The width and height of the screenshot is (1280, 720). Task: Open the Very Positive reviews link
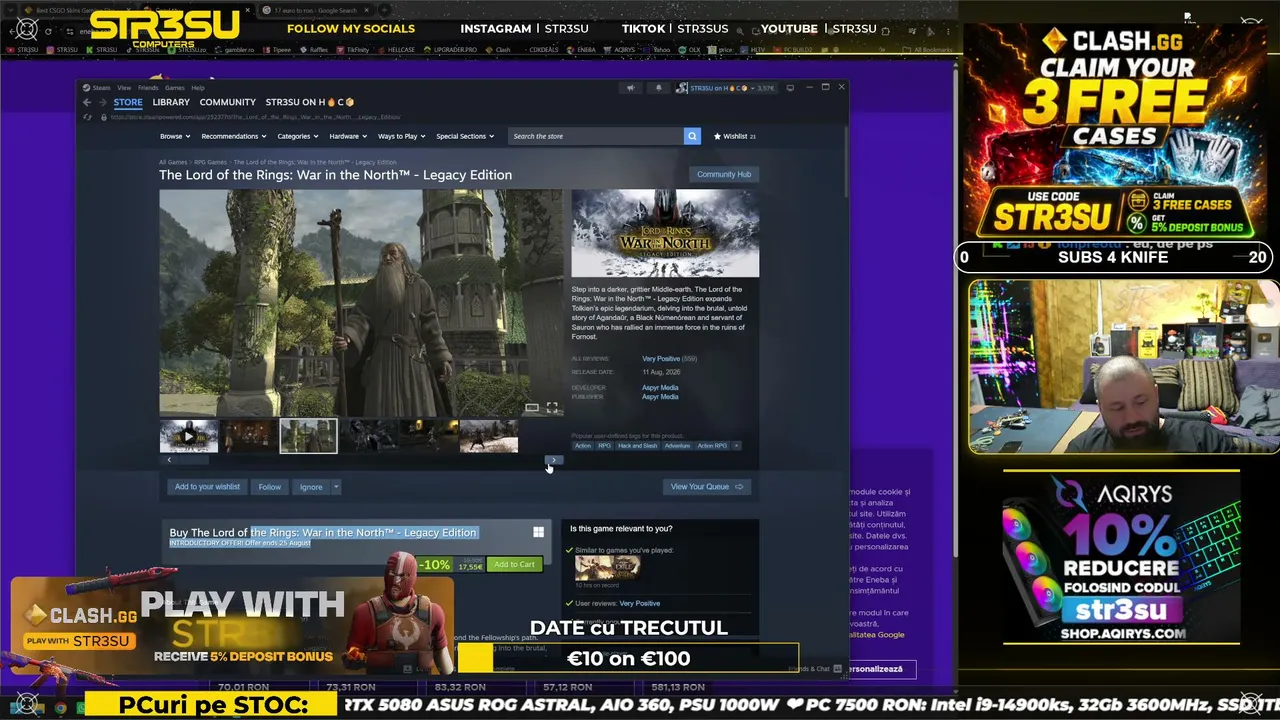[x=661, y=359]
